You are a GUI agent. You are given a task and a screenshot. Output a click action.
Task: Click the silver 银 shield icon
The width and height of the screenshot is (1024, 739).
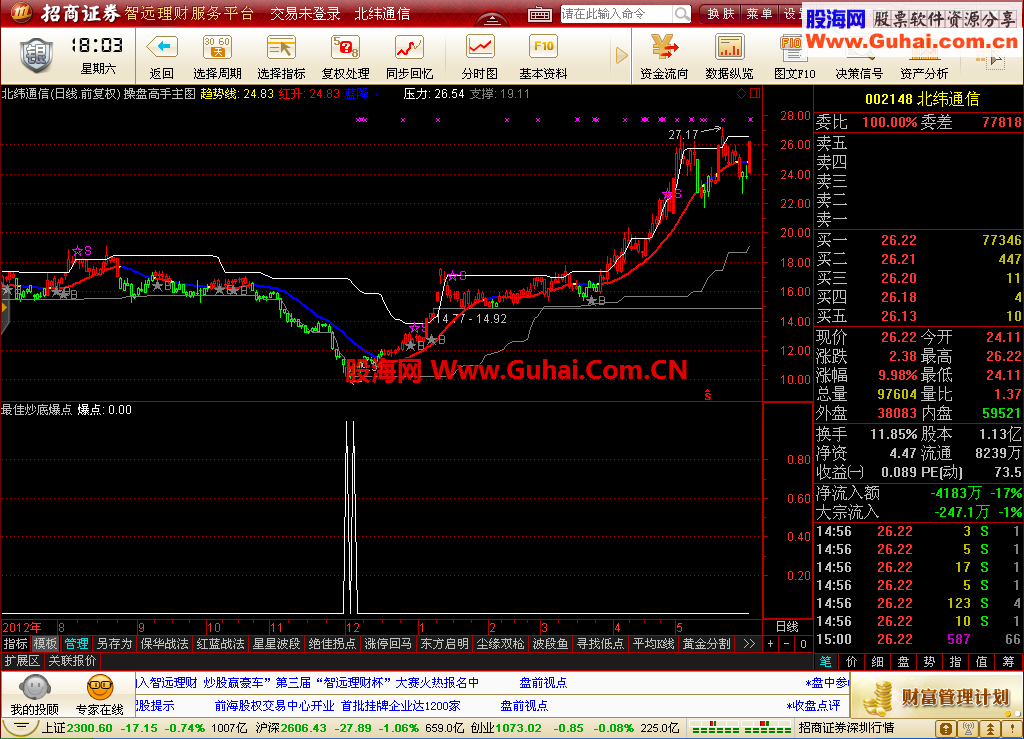click(36, 56)
